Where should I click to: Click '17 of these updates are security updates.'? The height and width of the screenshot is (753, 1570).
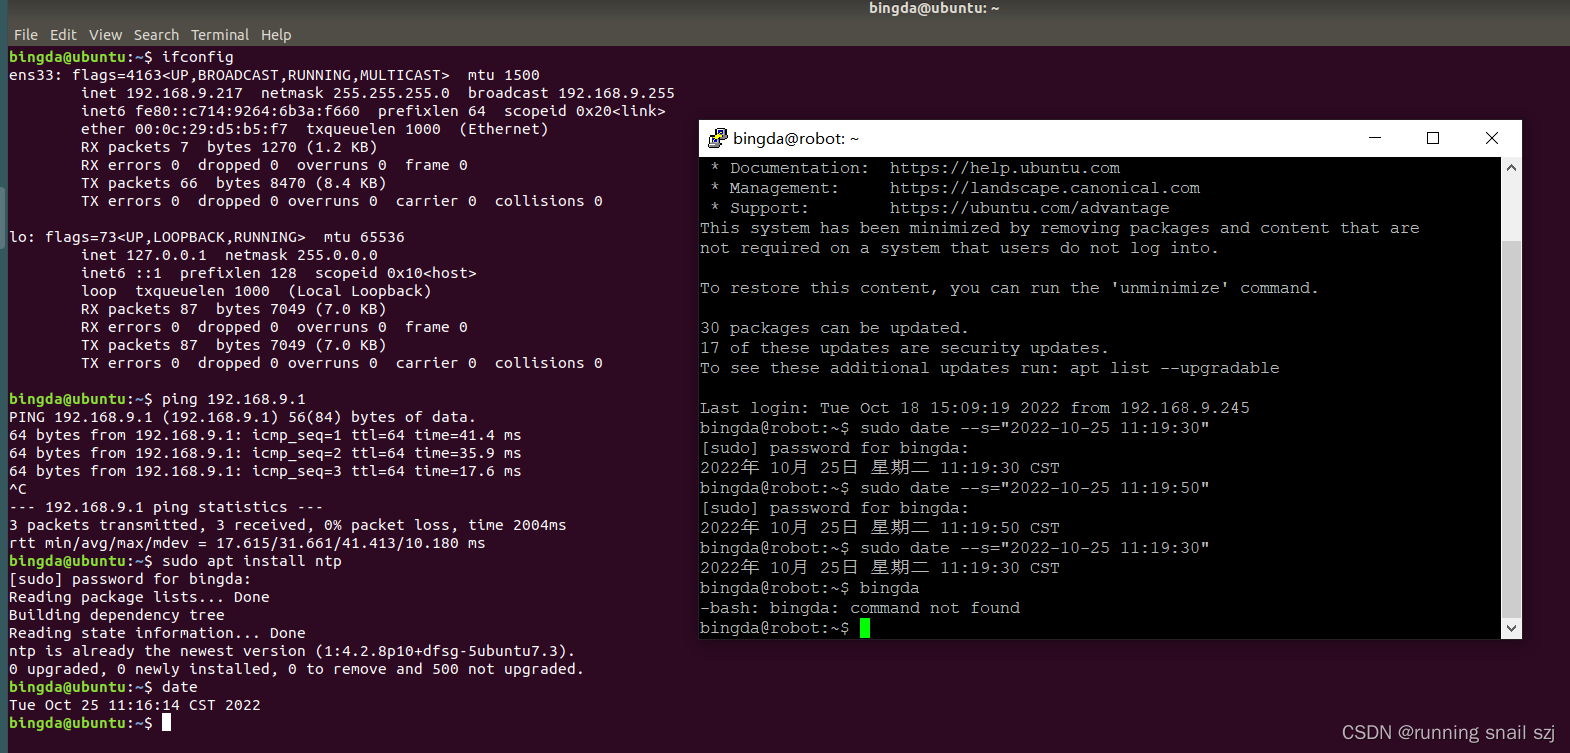pyautogui.click(x=904, y=348)
